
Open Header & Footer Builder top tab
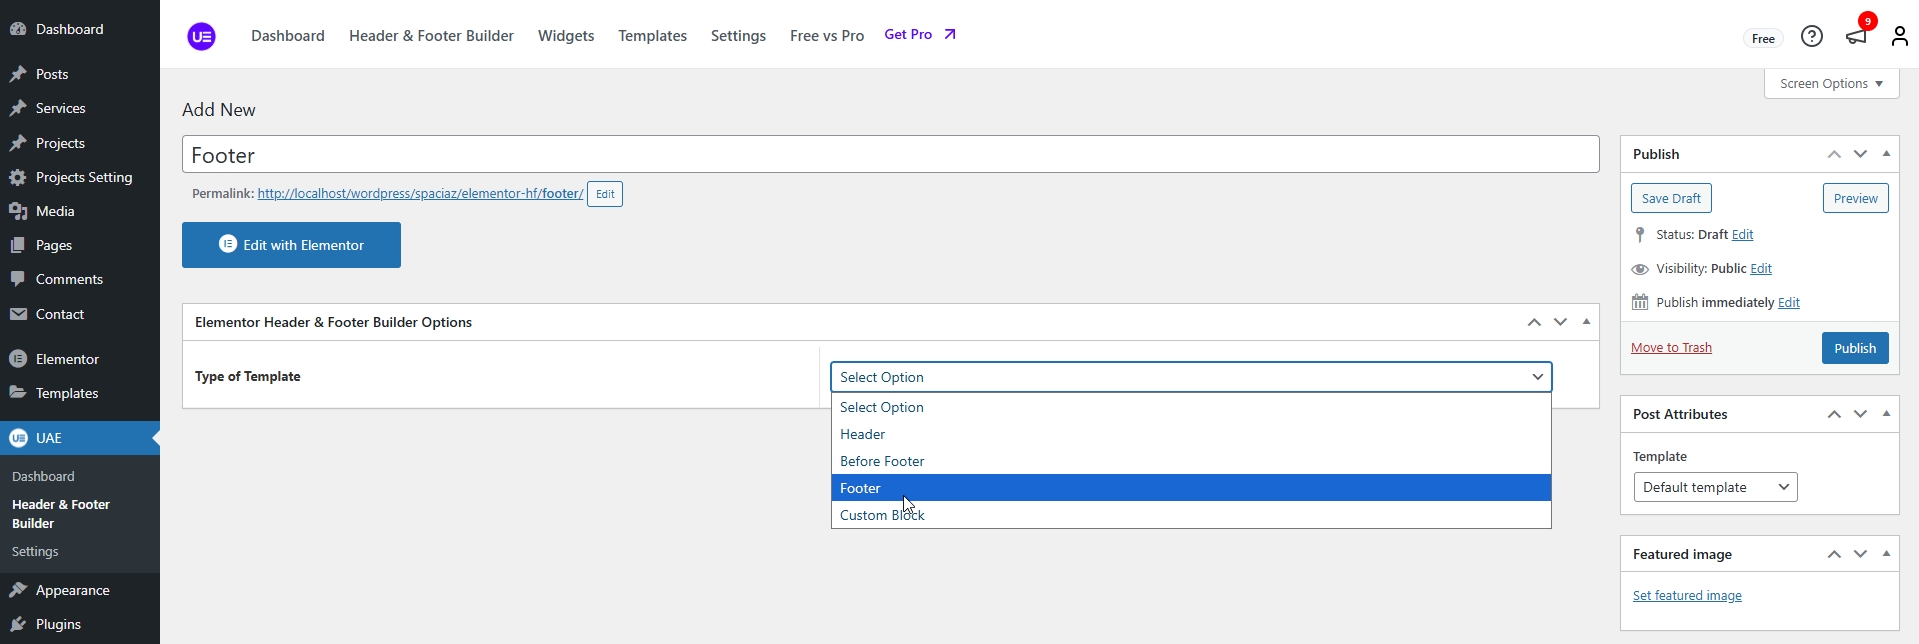click(431, 36)
